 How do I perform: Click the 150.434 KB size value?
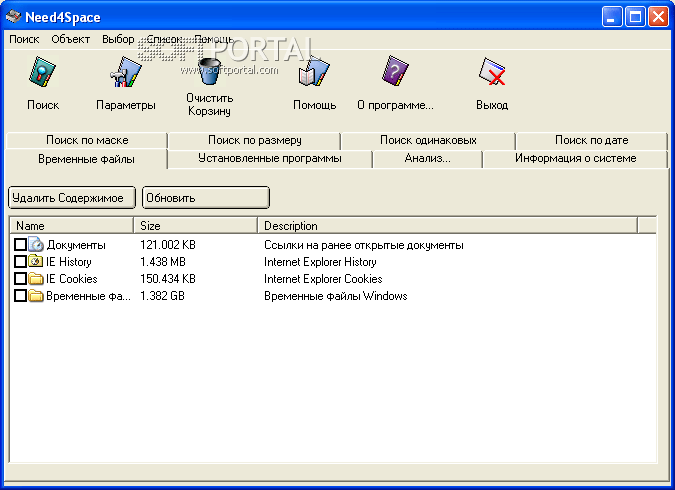[x=168, y=279]
